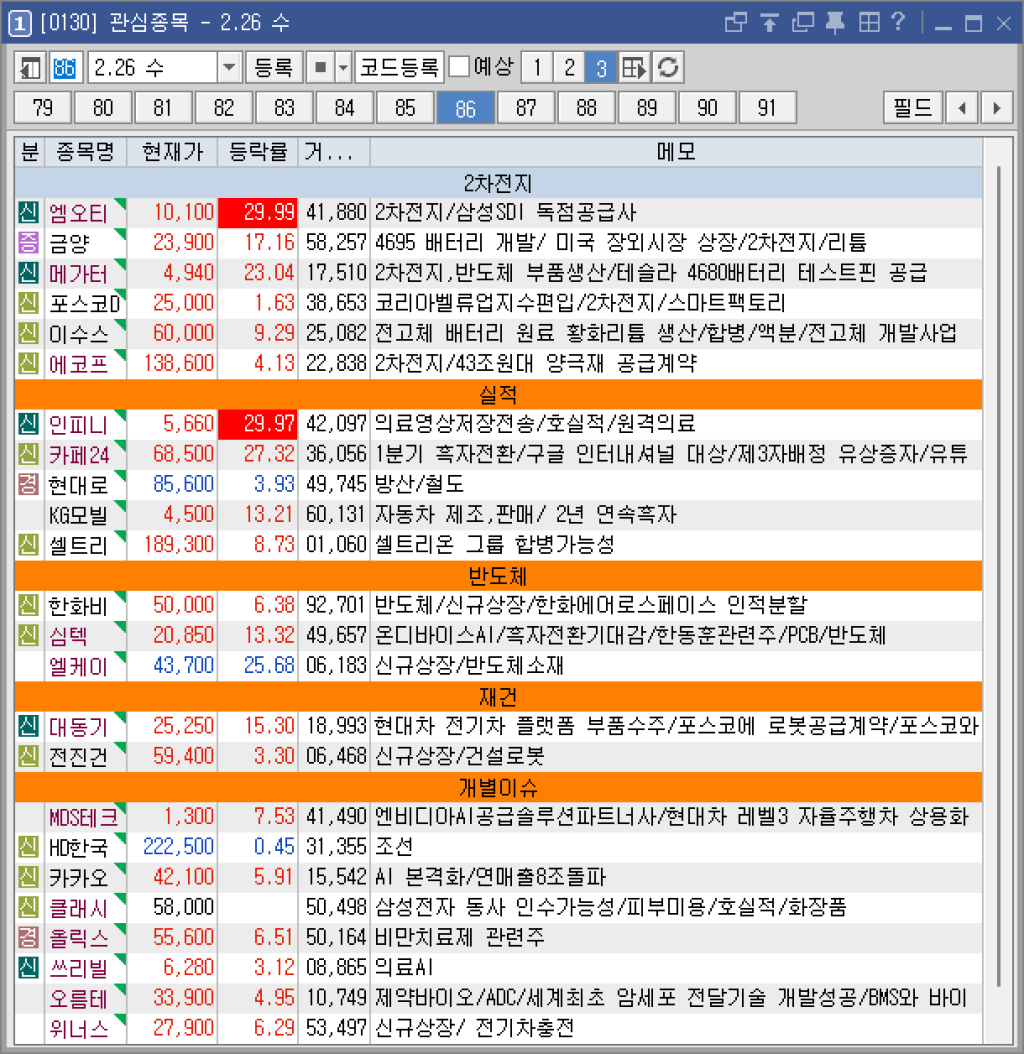Click the duplicate window icon in title bar
The height and width of the screenshot is (1054, 1024).
803,23
